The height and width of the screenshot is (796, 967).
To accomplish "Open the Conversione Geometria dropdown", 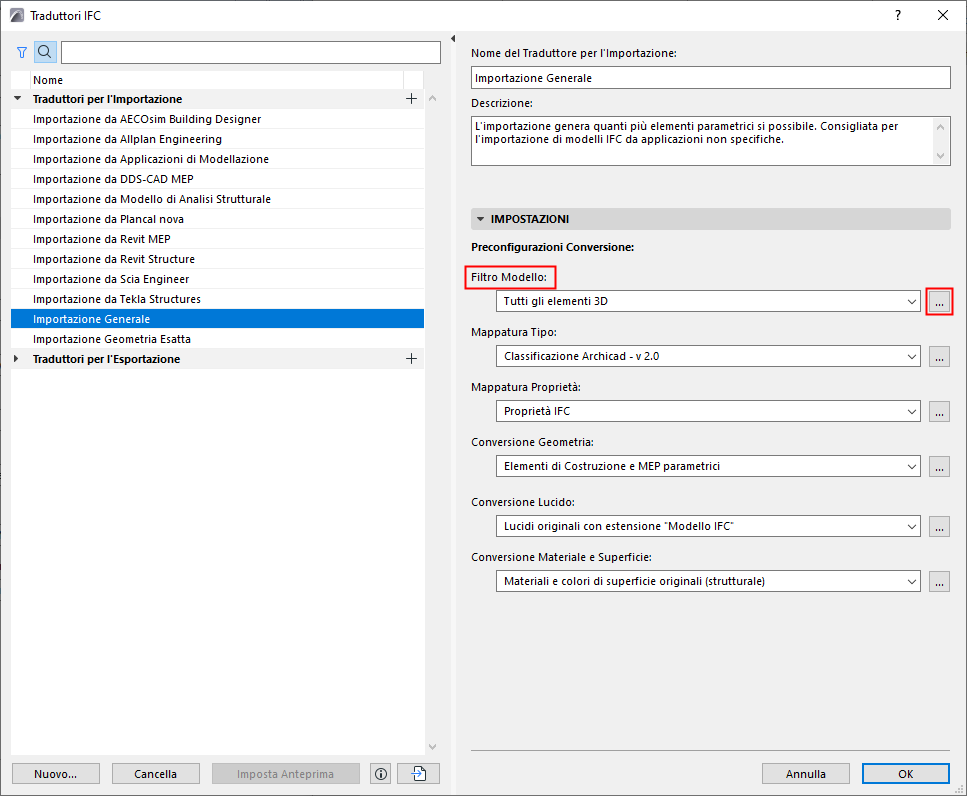I will pos(708,466).
